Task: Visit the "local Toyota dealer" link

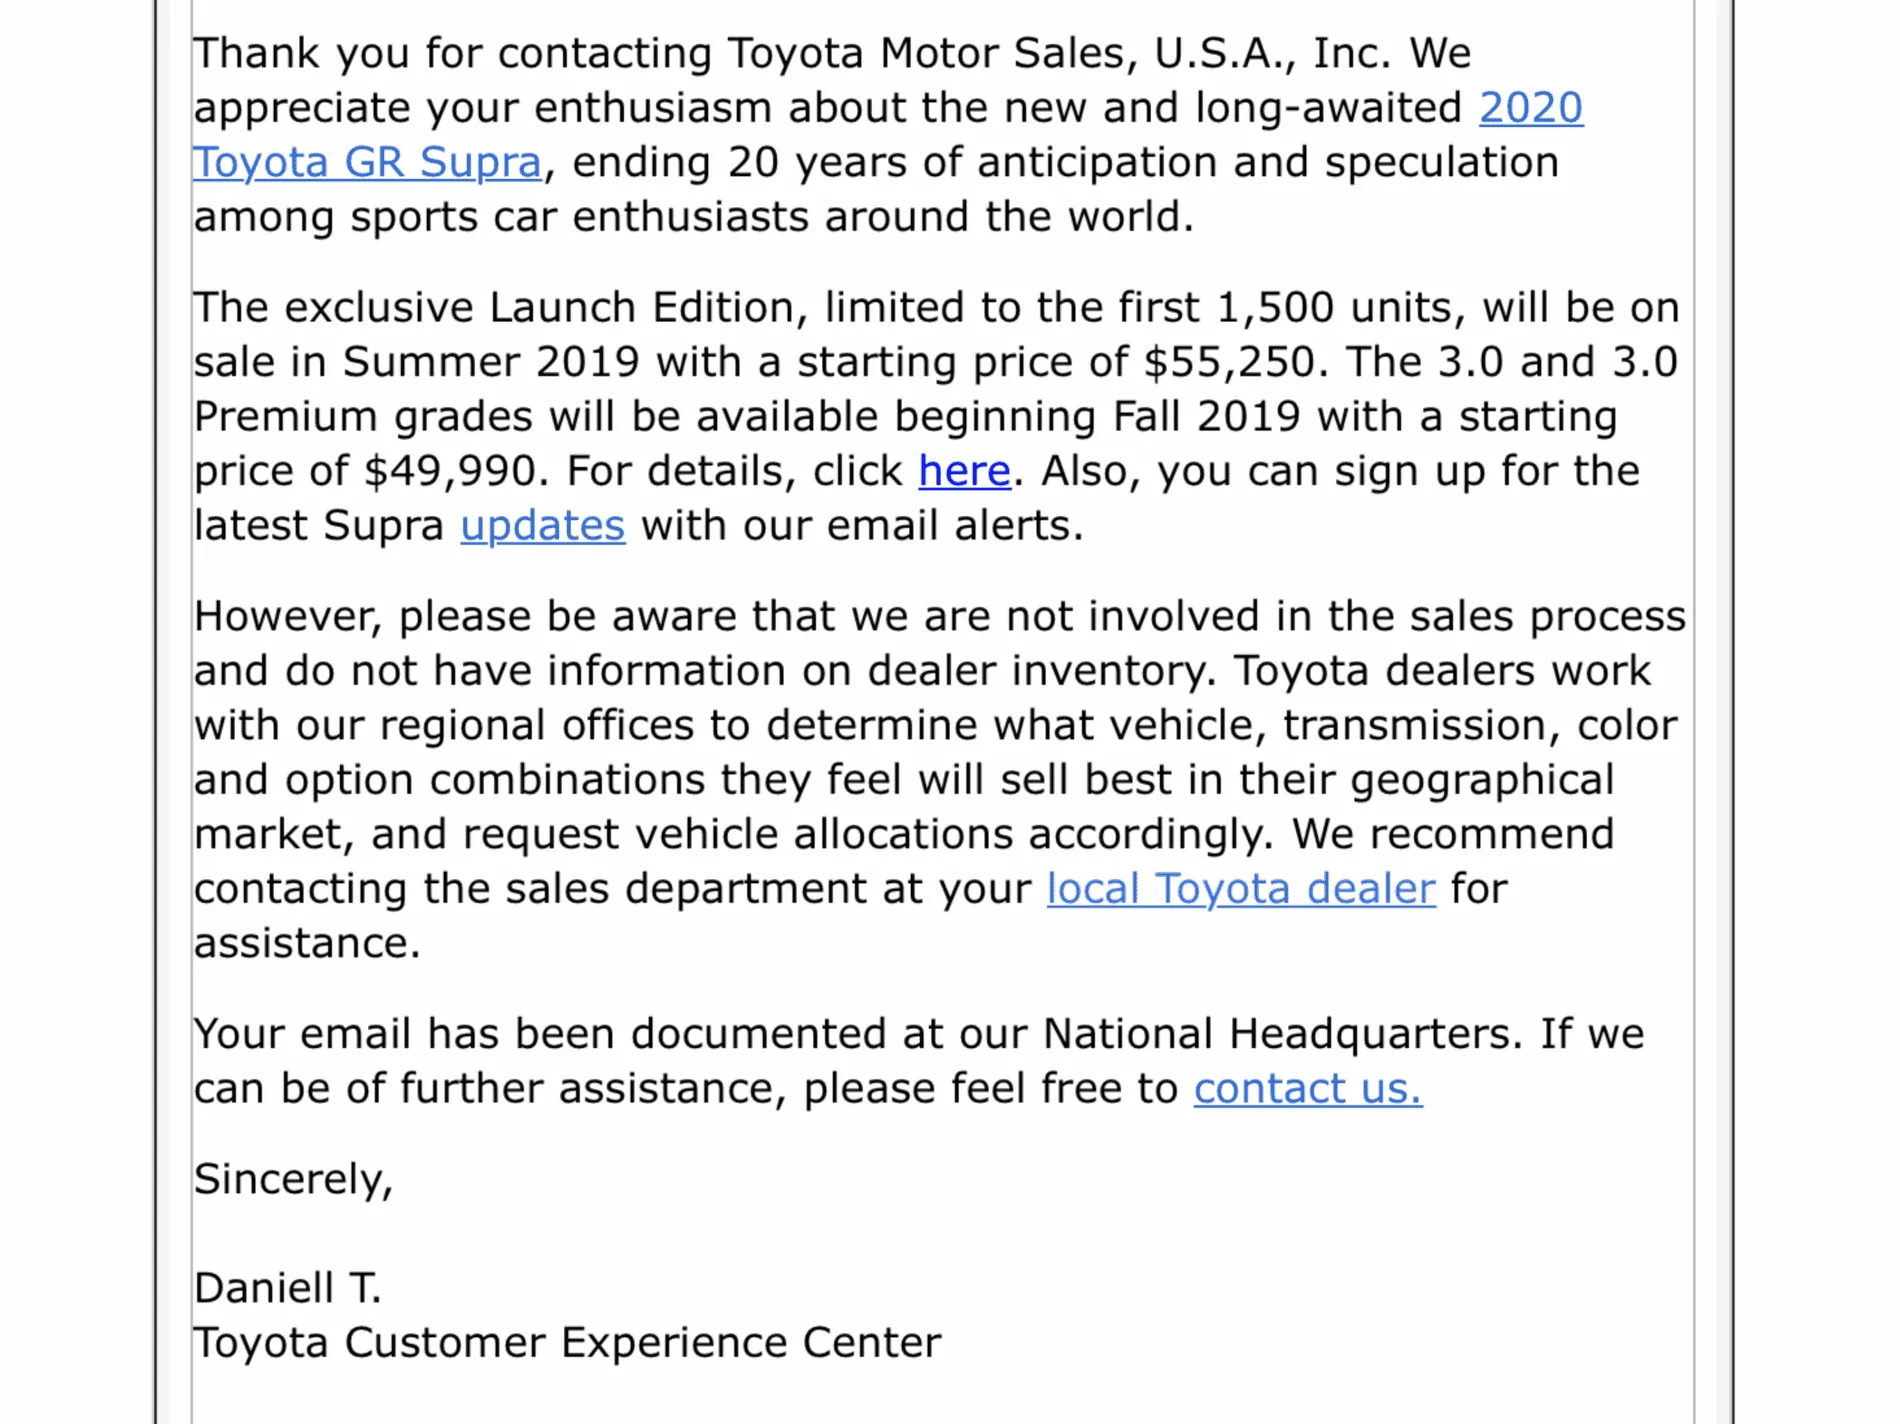Action: coord(1241,889)
